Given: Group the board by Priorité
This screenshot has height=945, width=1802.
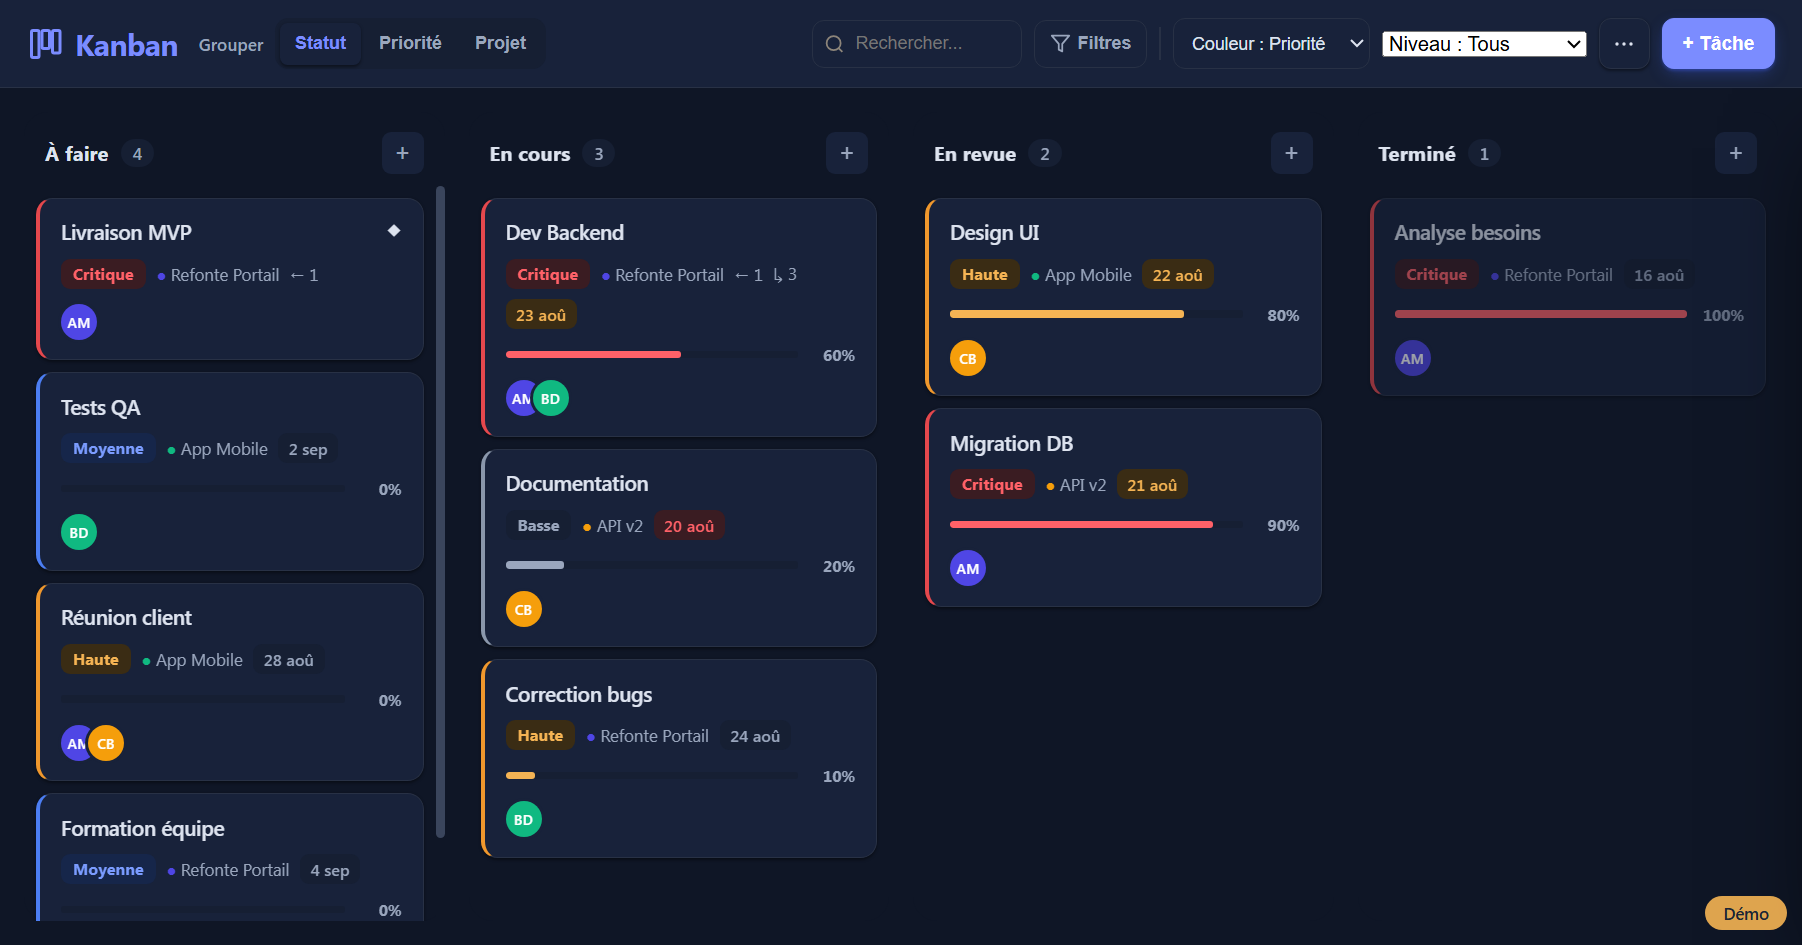Looking at the screenshot, I should pyautogui.click(x=410, y=43).
